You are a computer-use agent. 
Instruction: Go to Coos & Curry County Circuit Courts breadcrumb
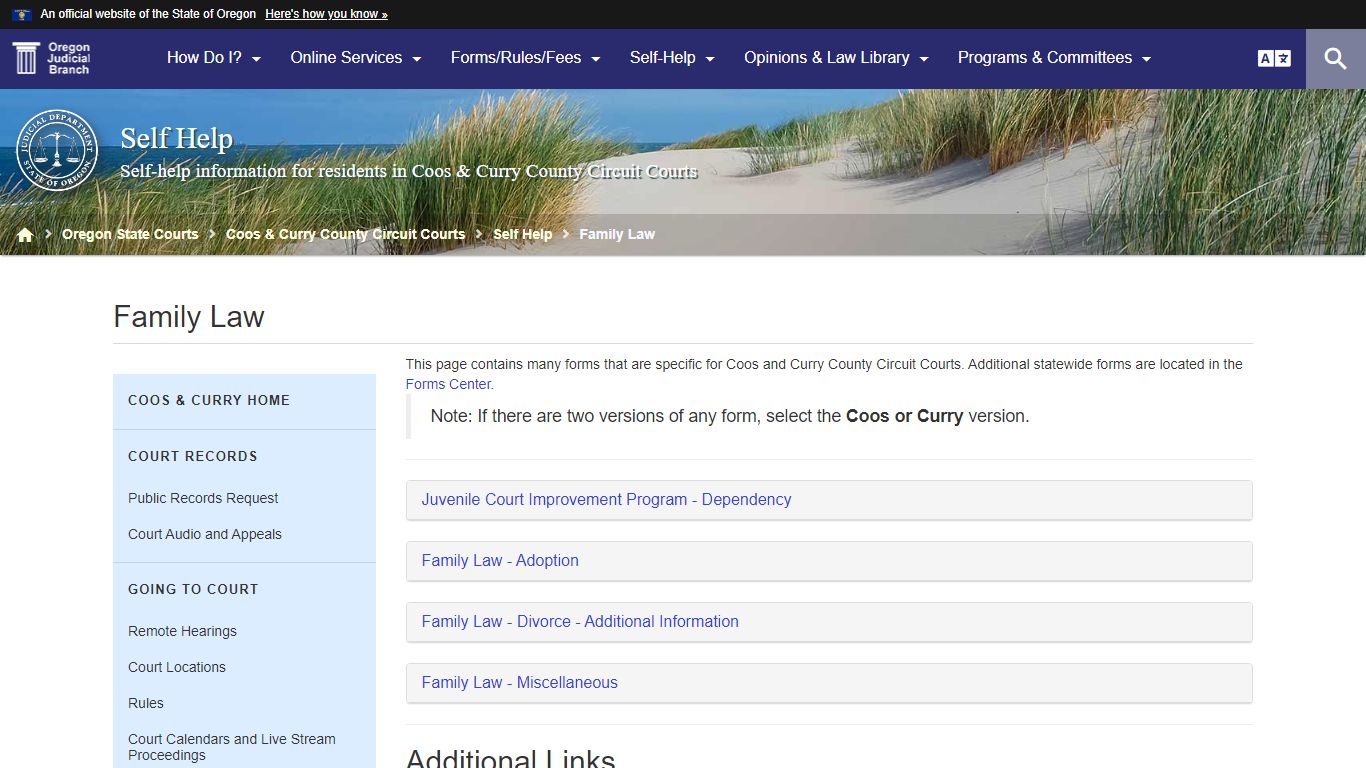tap(345, 234)
